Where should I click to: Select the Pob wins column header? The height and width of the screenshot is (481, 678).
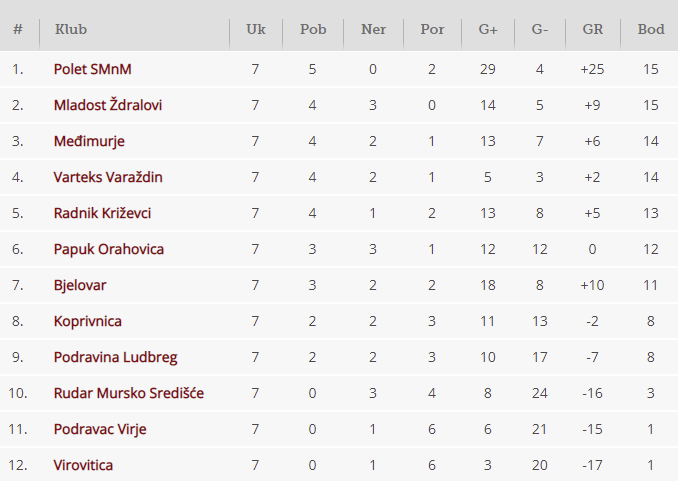pyautogui.click(x=313, y=29)
